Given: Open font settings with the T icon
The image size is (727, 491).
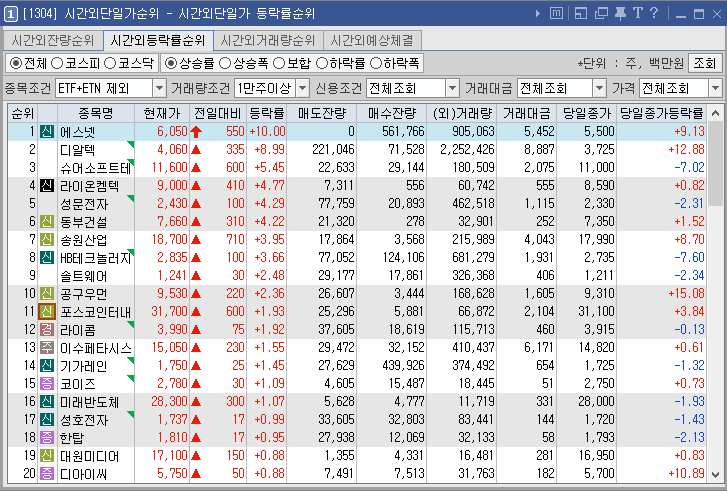Looking at the screenshot, I should [638, 13].
